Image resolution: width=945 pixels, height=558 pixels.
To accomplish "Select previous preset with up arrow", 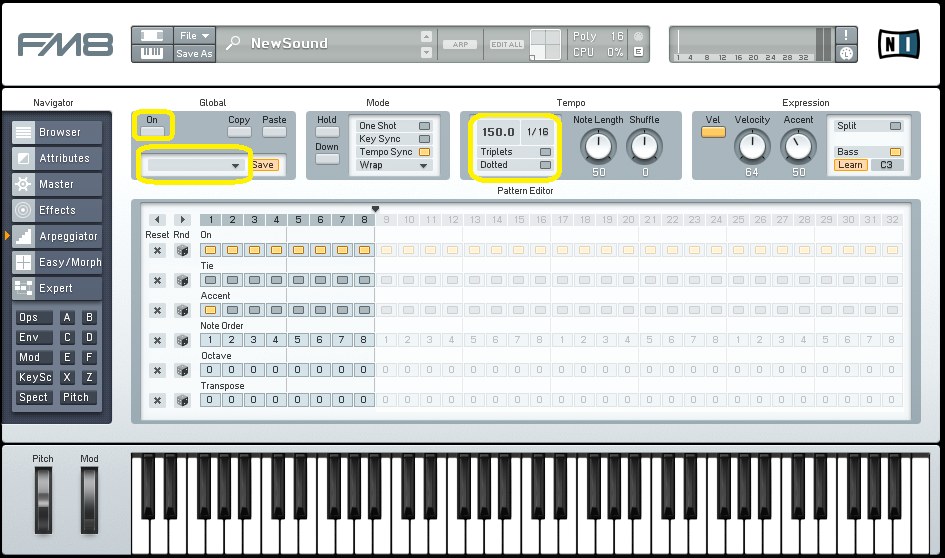I will tap(426, 37).
